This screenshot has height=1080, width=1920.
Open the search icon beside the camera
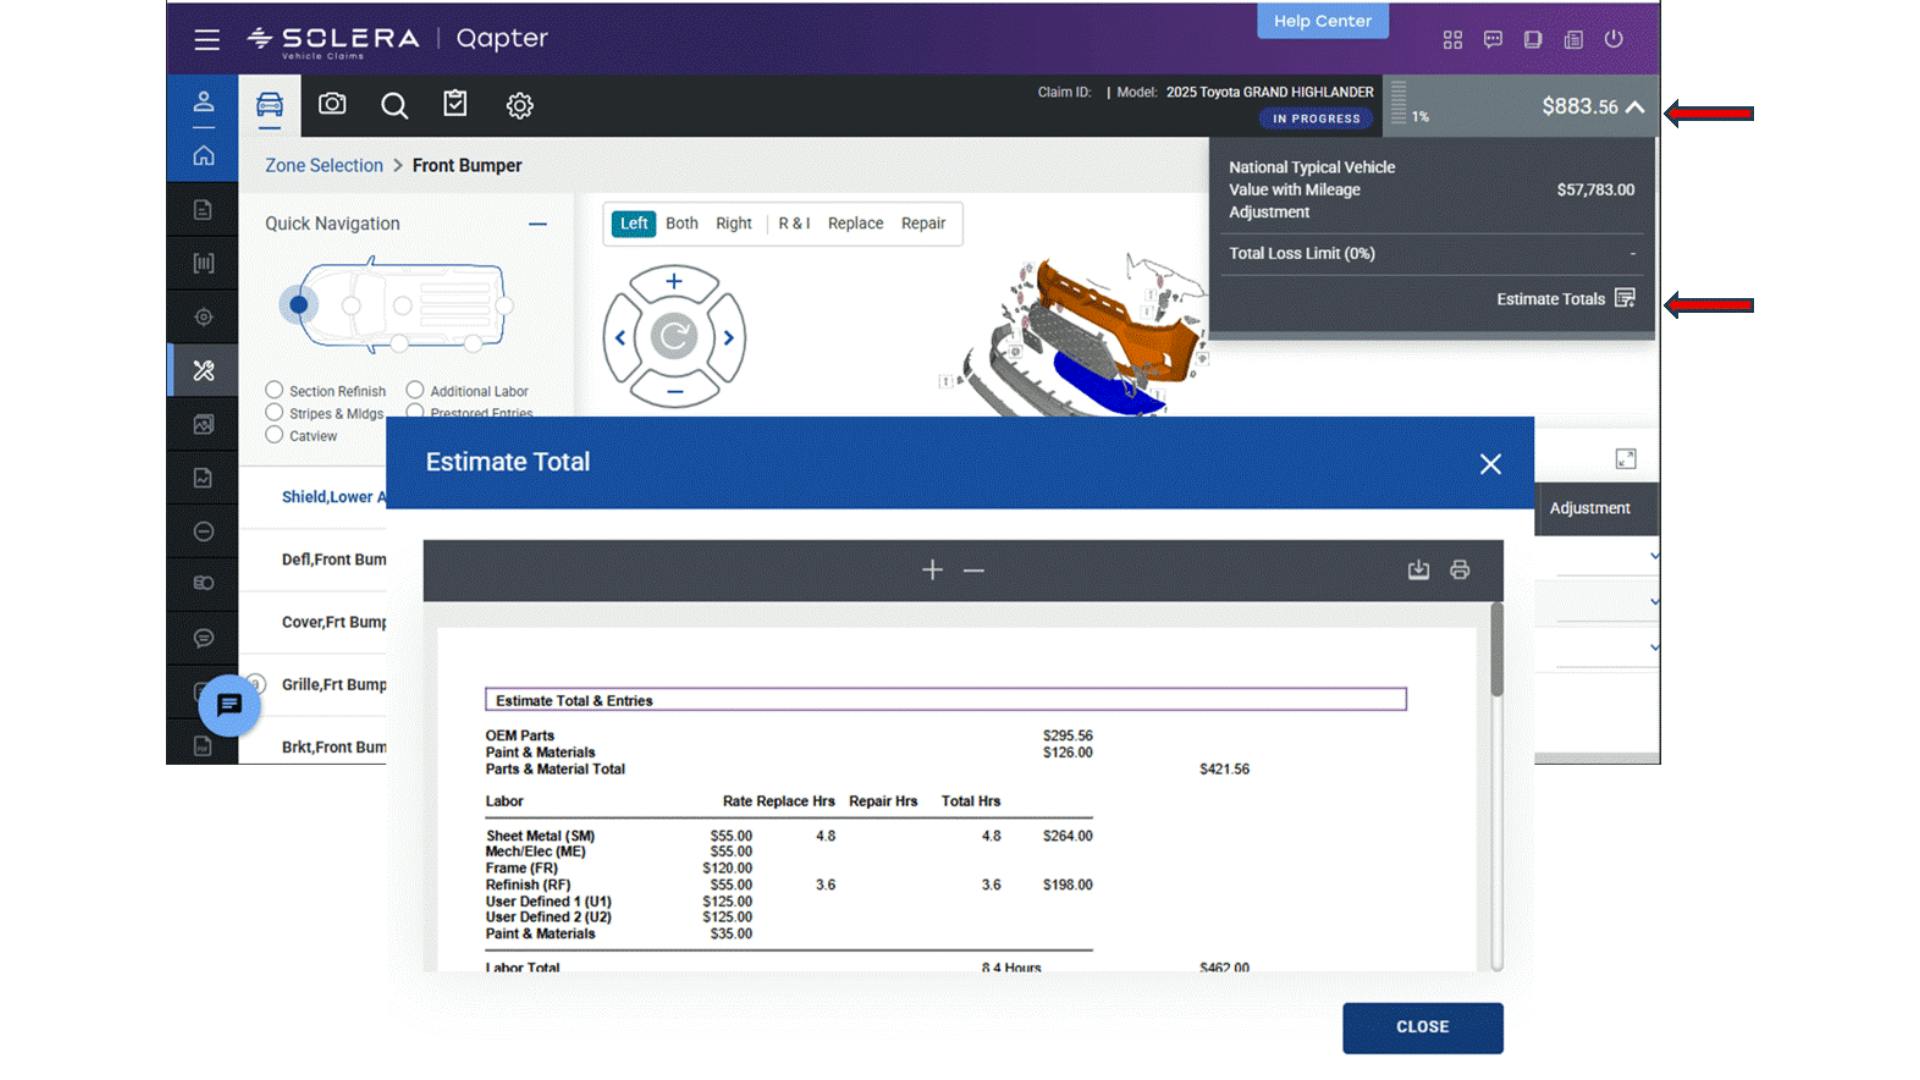pyautogui.click(x=394, y=105)
